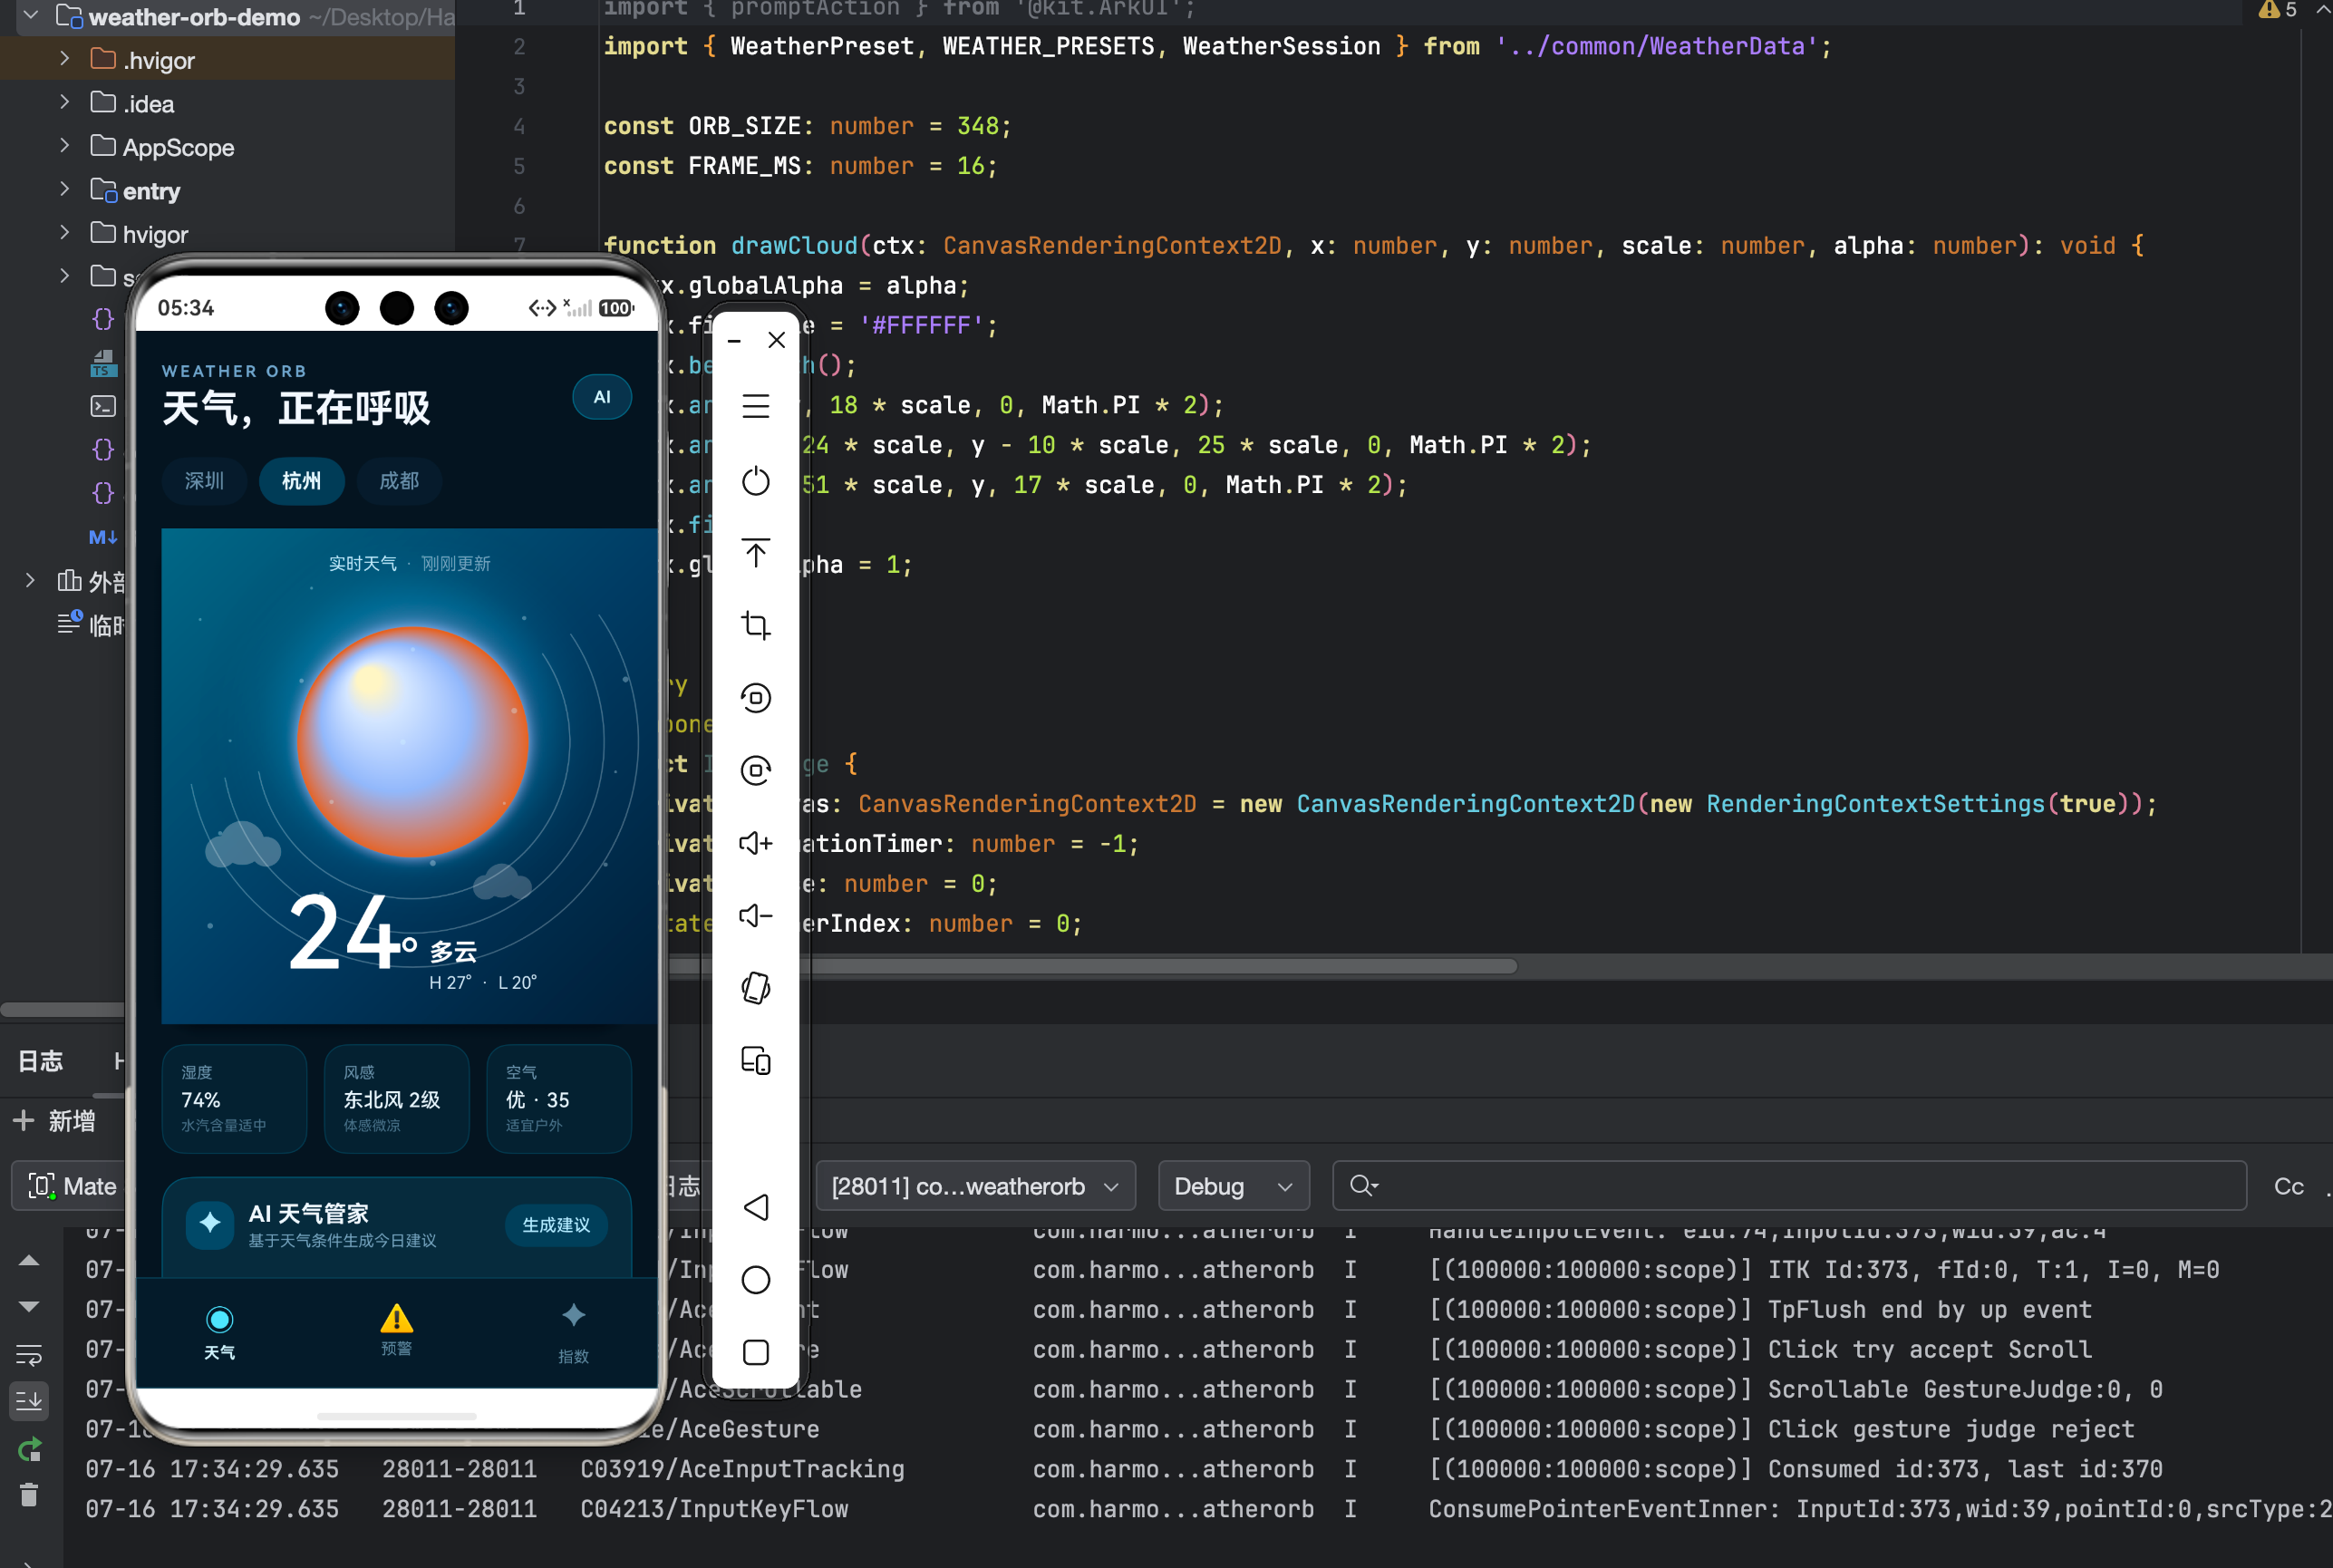Minimize the emulator toolbar panel

pyautogui.click(x=734, y=341)
